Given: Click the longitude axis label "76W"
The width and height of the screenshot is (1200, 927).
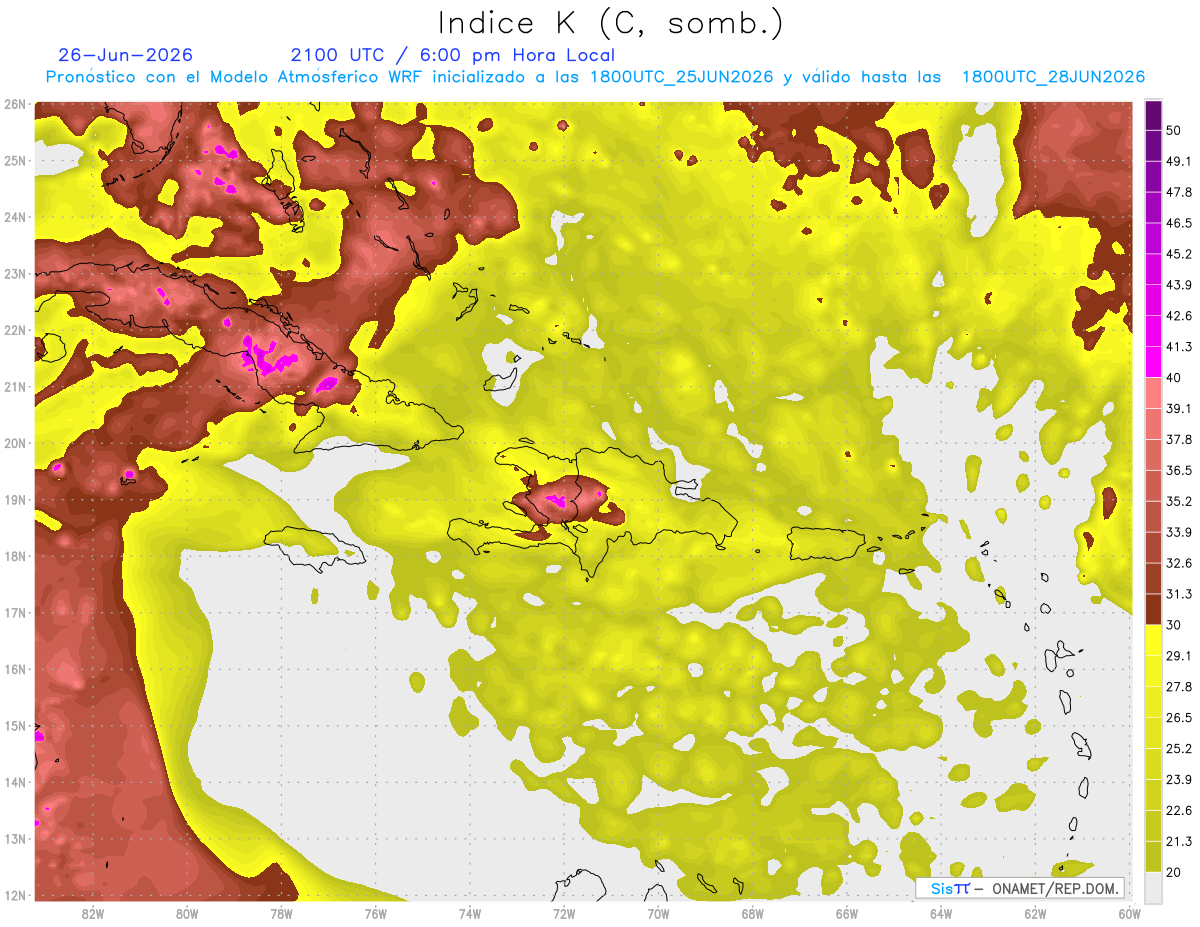Looking at the screenshot, I should (375, 914).
